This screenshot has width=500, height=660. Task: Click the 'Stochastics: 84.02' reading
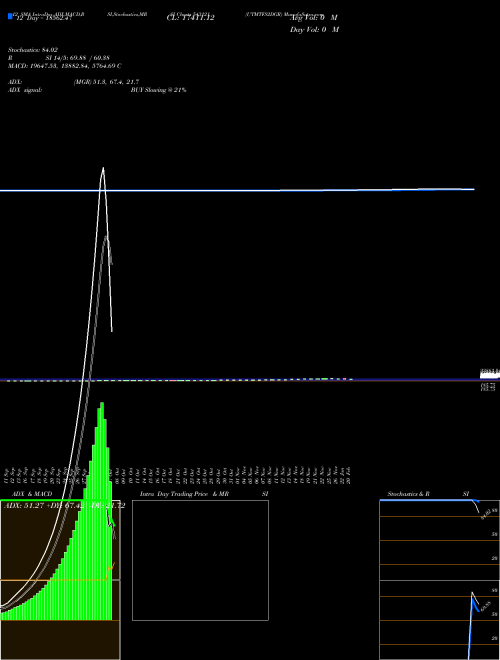pyautogui.click(x=33, y=50)
